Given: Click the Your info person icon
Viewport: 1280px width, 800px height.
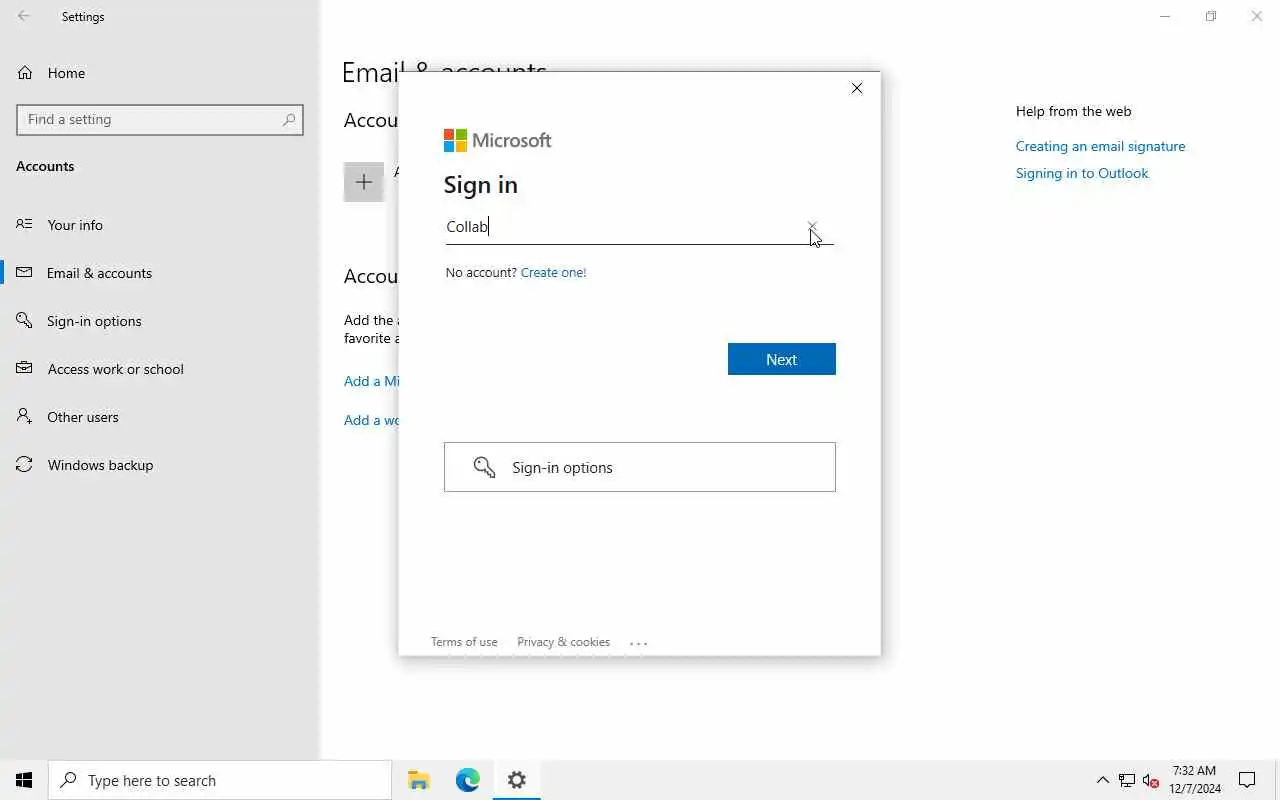Looking at the screenshot, I should point(24,224).
